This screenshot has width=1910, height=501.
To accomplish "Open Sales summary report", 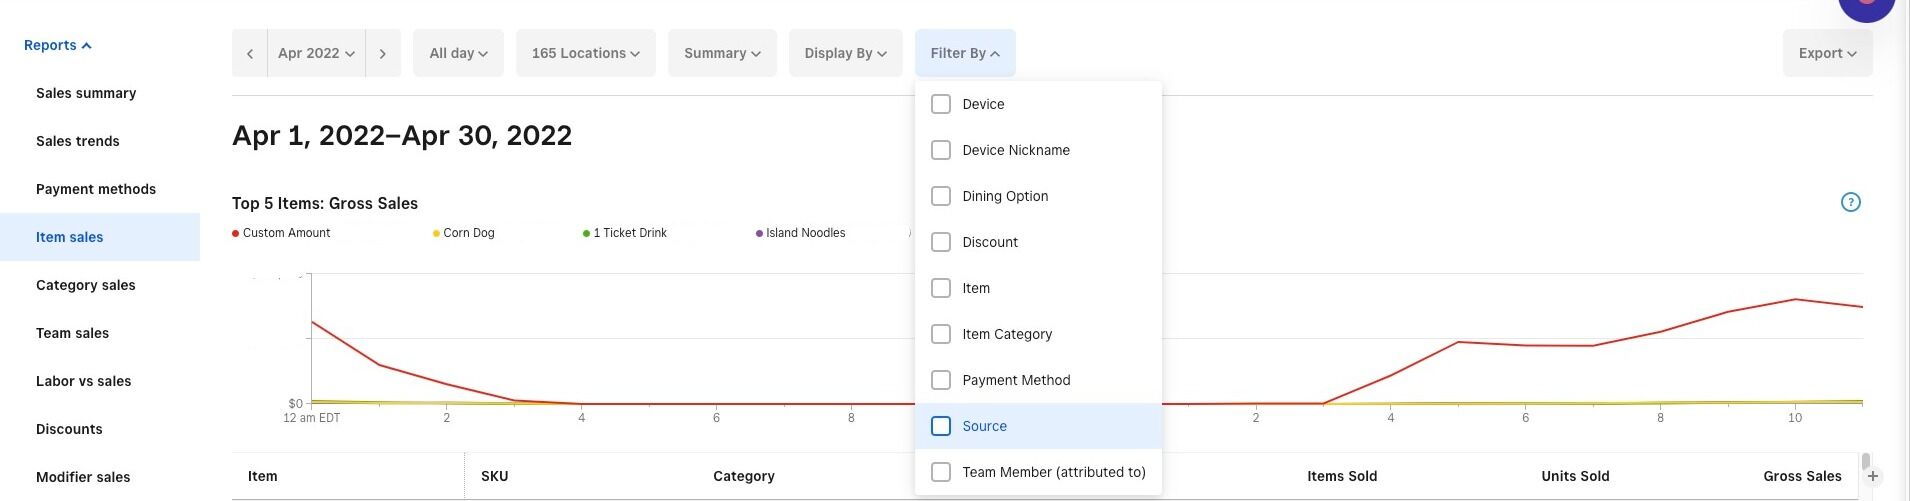I will click(86, 93).
